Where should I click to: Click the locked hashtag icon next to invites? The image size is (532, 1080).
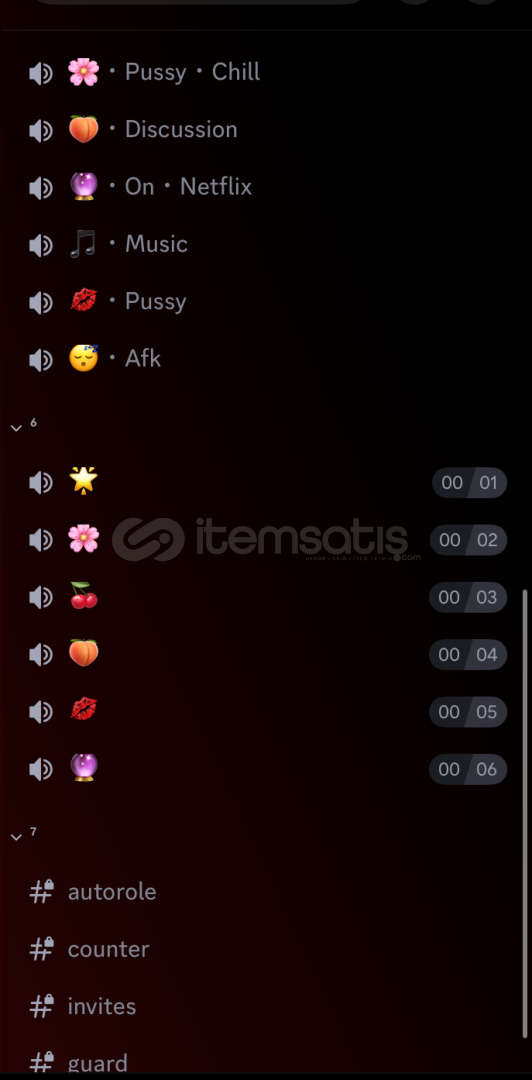tap(41, 1006)
